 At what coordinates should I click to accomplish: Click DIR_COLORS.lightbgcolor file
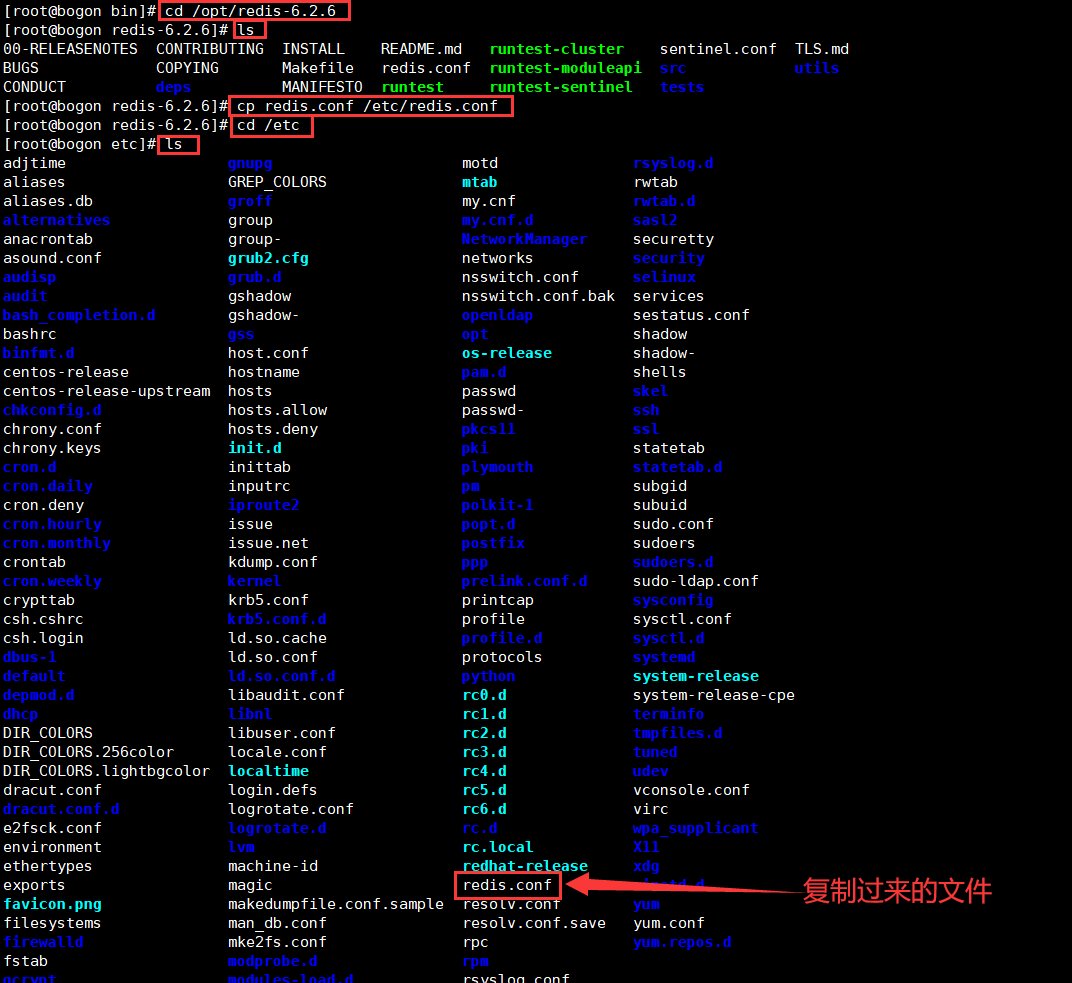(106, 771)
